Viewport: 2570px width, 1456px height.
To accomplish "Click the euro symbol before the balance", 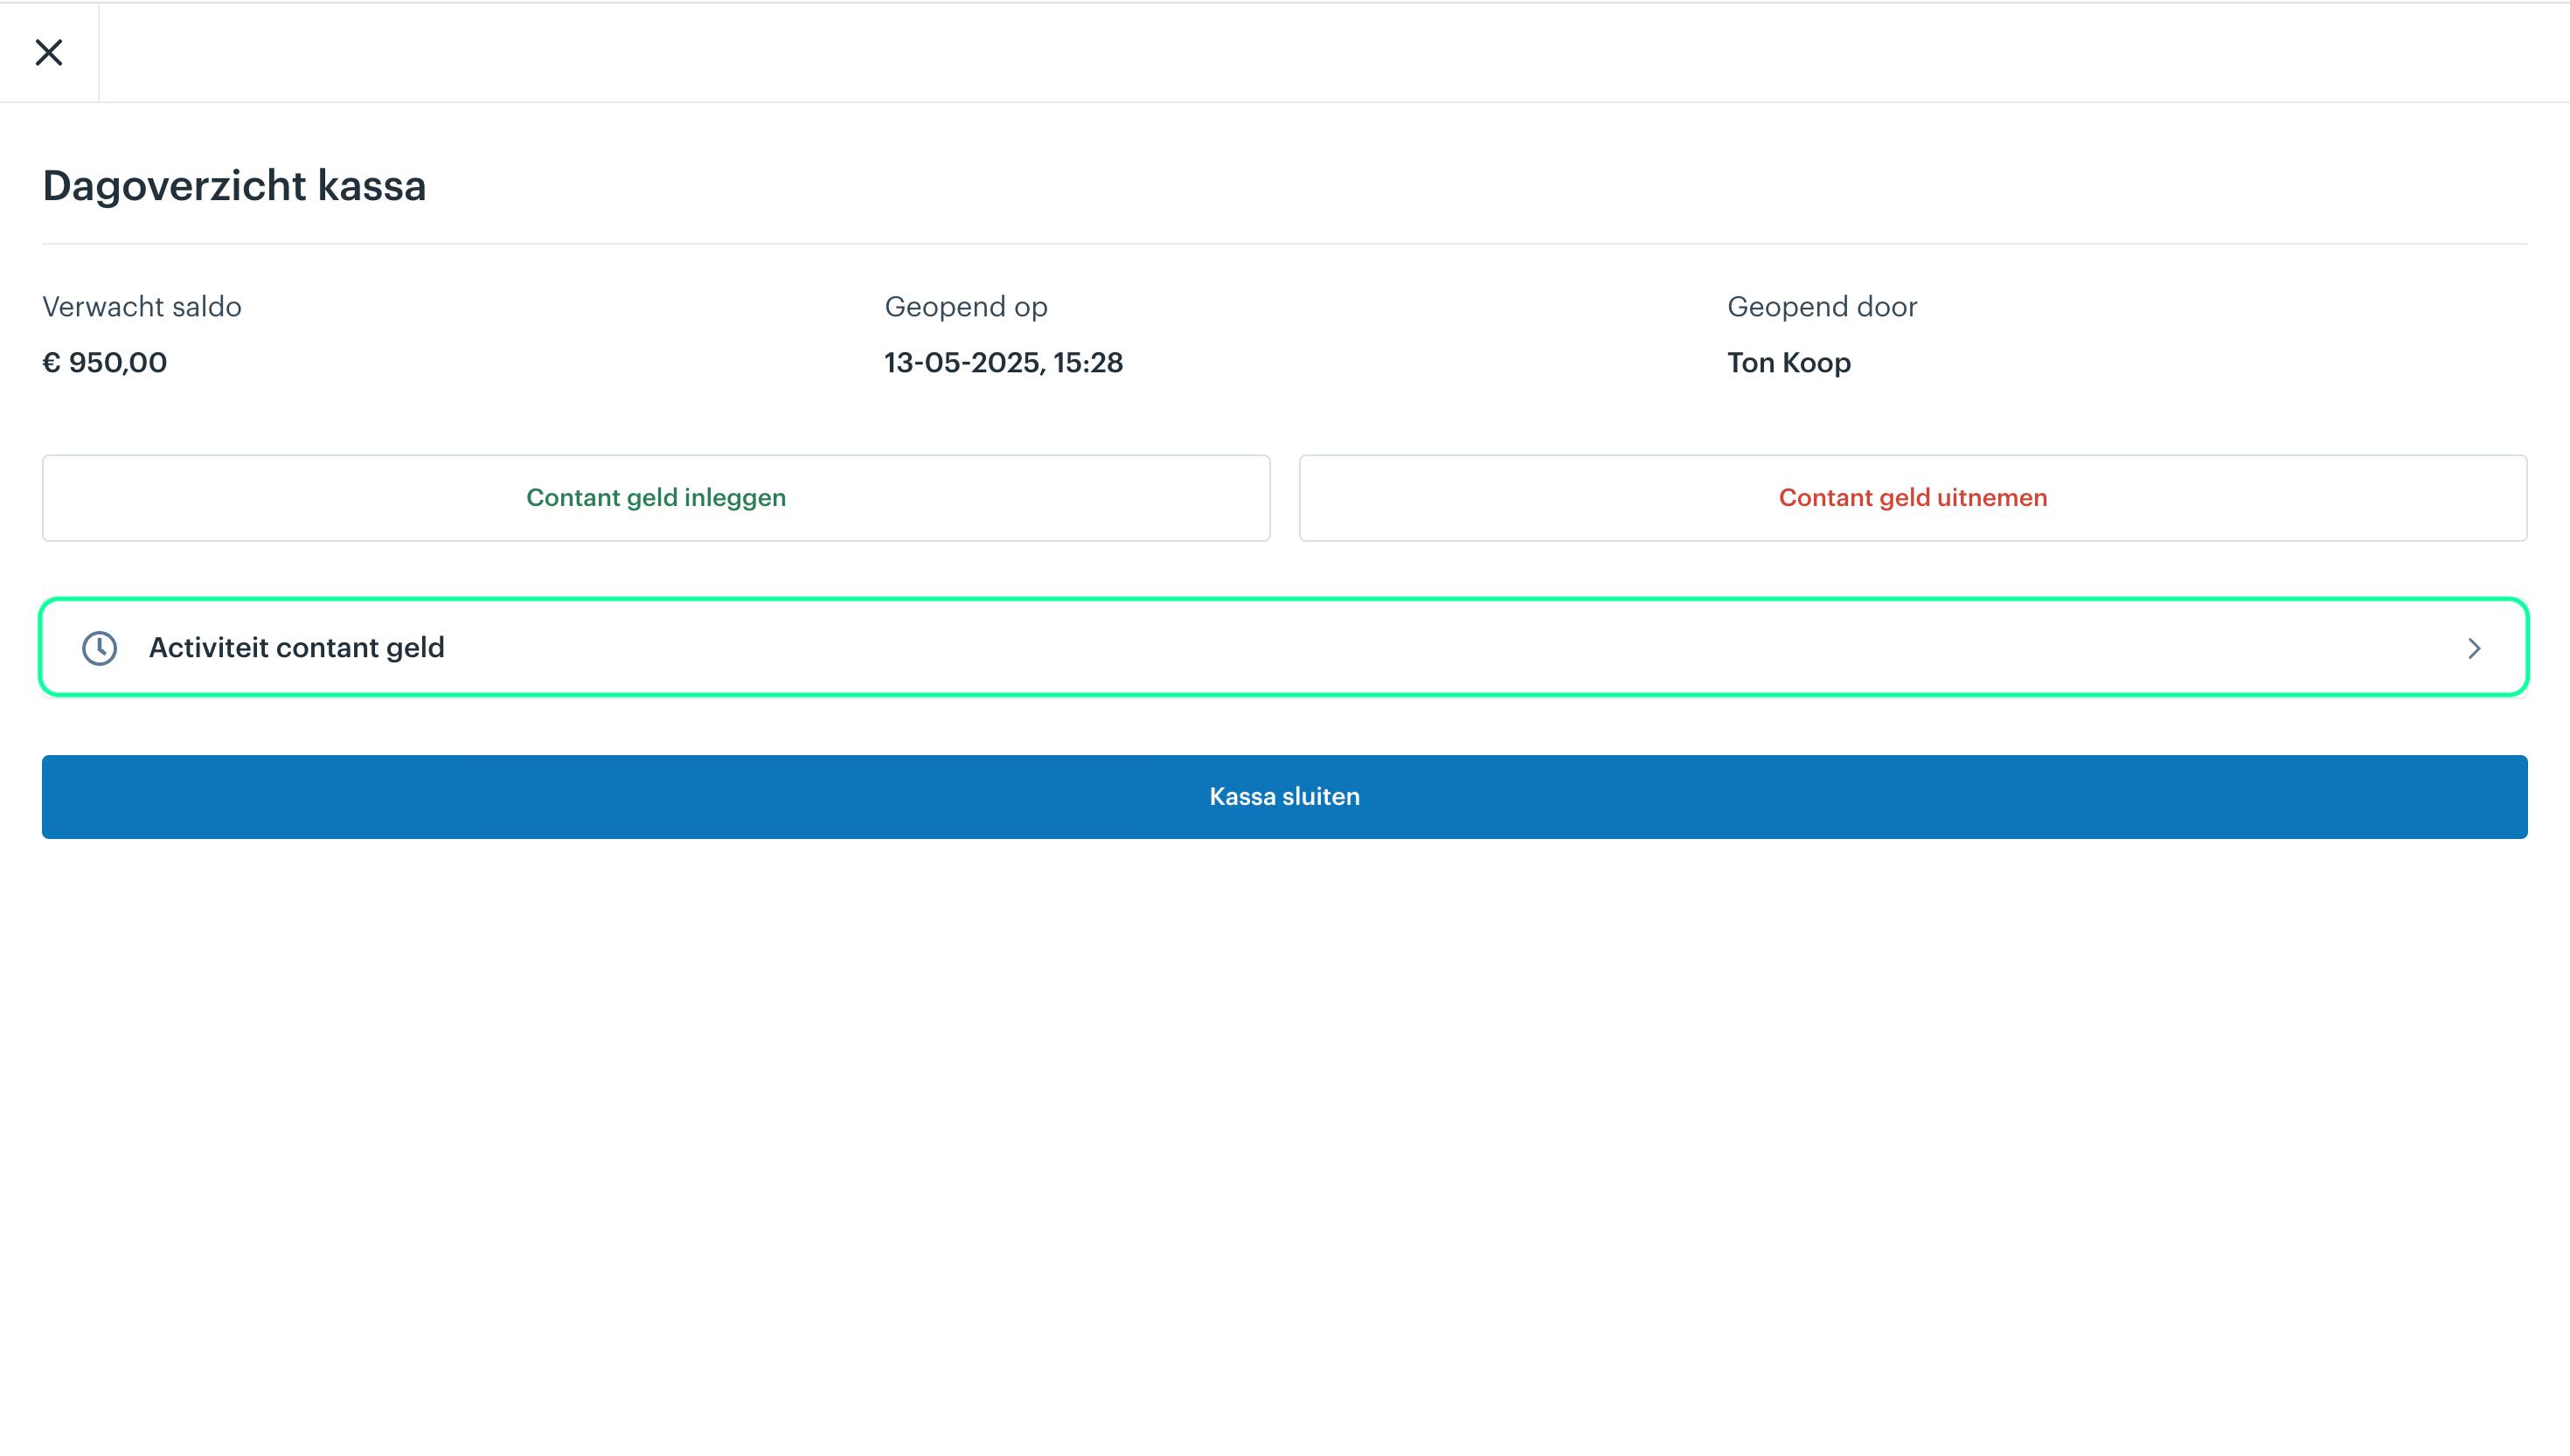I will [x=51, y=362].
